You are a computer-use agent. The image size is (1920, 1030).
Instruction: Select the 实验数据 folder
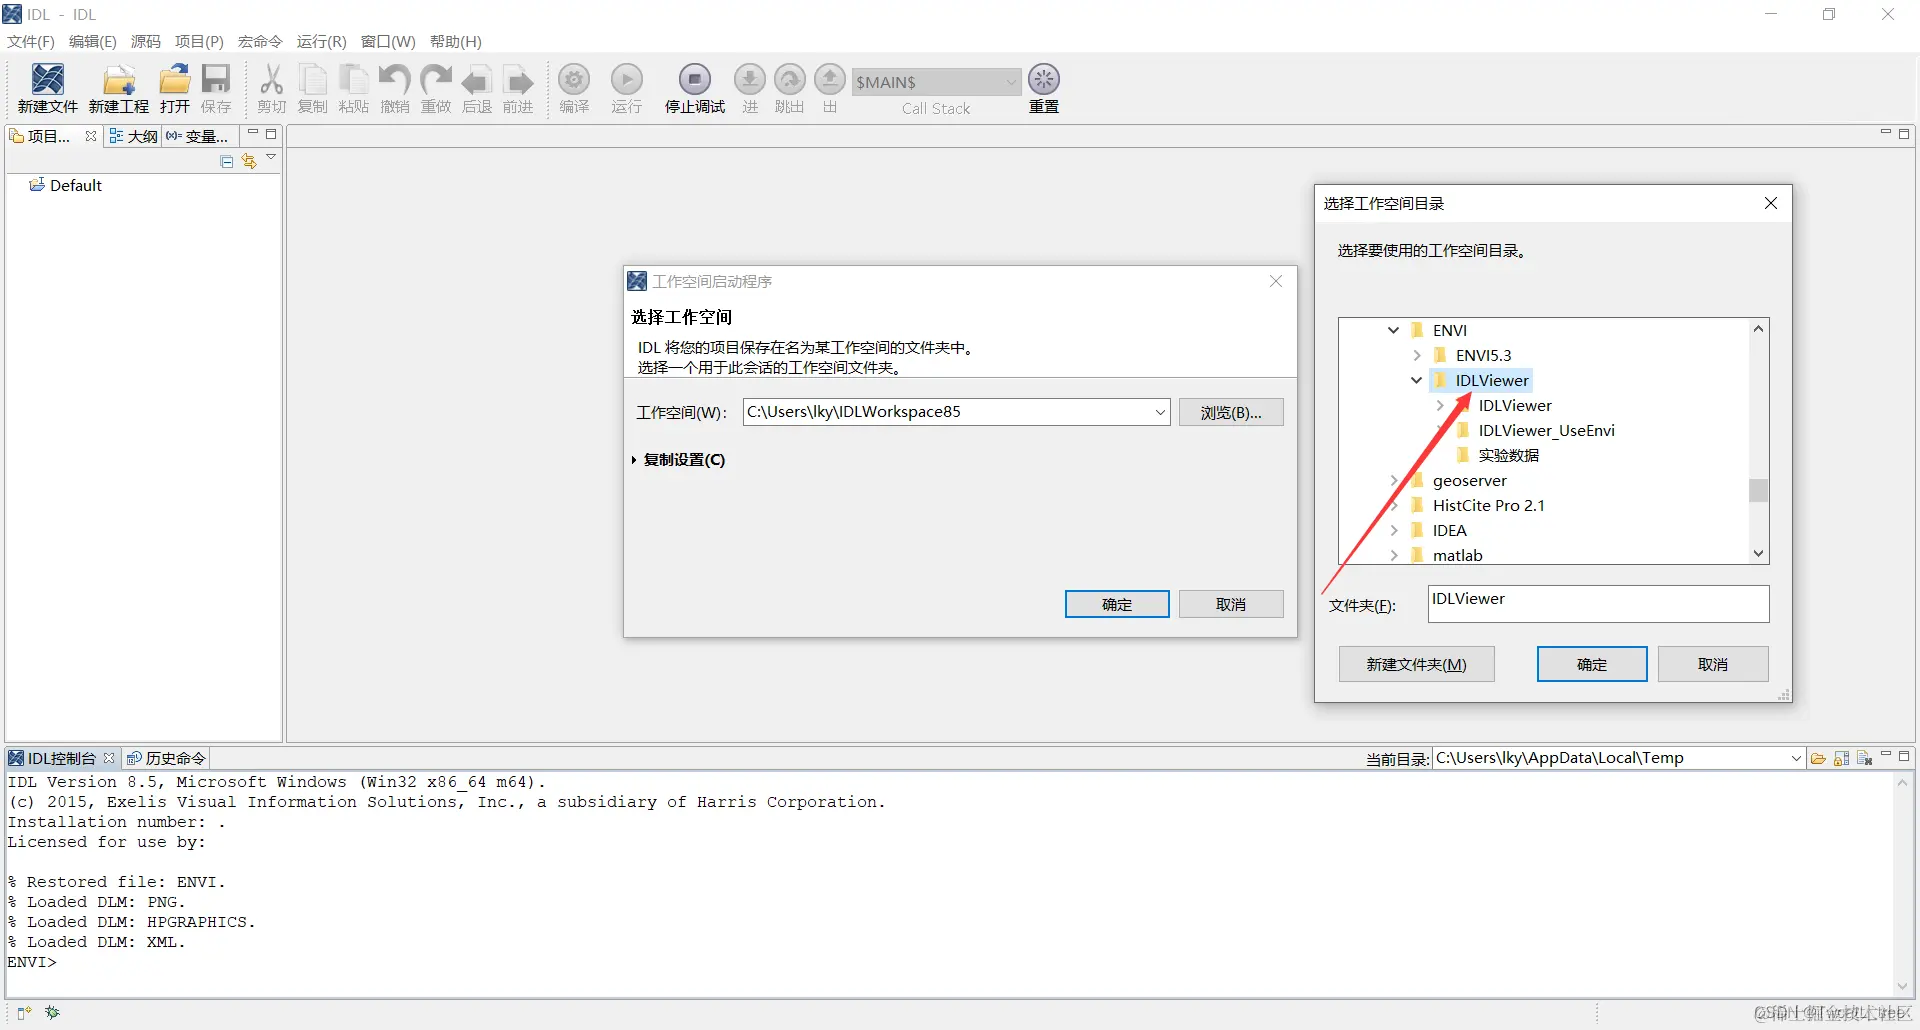coord(1508,455)
